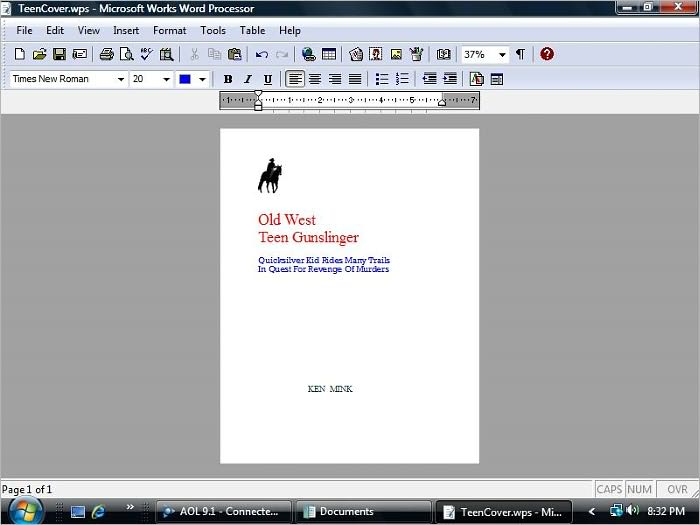This screenshot has height=525, width=700.
Task: Click the 'Quicksilver Kid Rides Many Trails' line
Action: pyautogui.click(x=324, y=260)
